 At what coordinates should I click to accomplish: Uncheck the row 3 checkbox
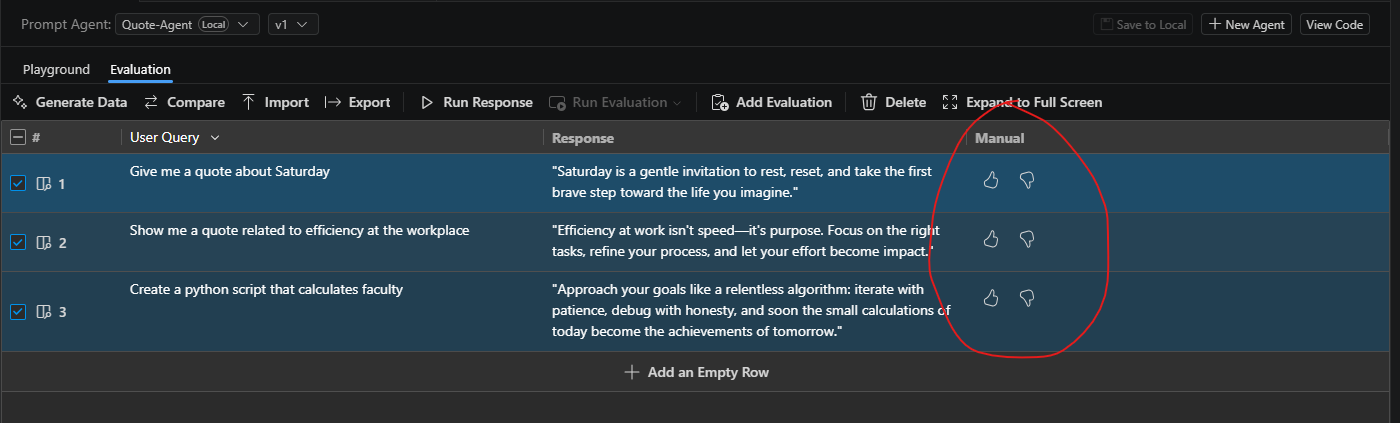pos(18,312)
